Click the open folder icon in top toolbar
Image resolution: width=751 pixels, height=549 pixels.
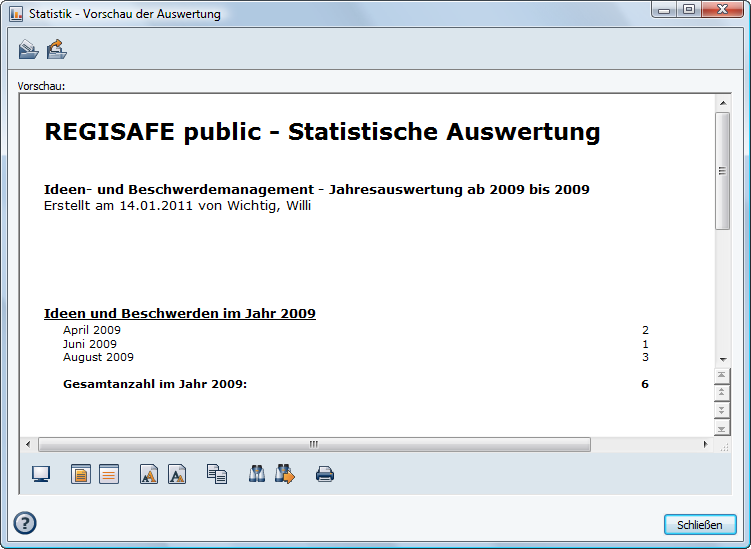click(x=28, y=49)
